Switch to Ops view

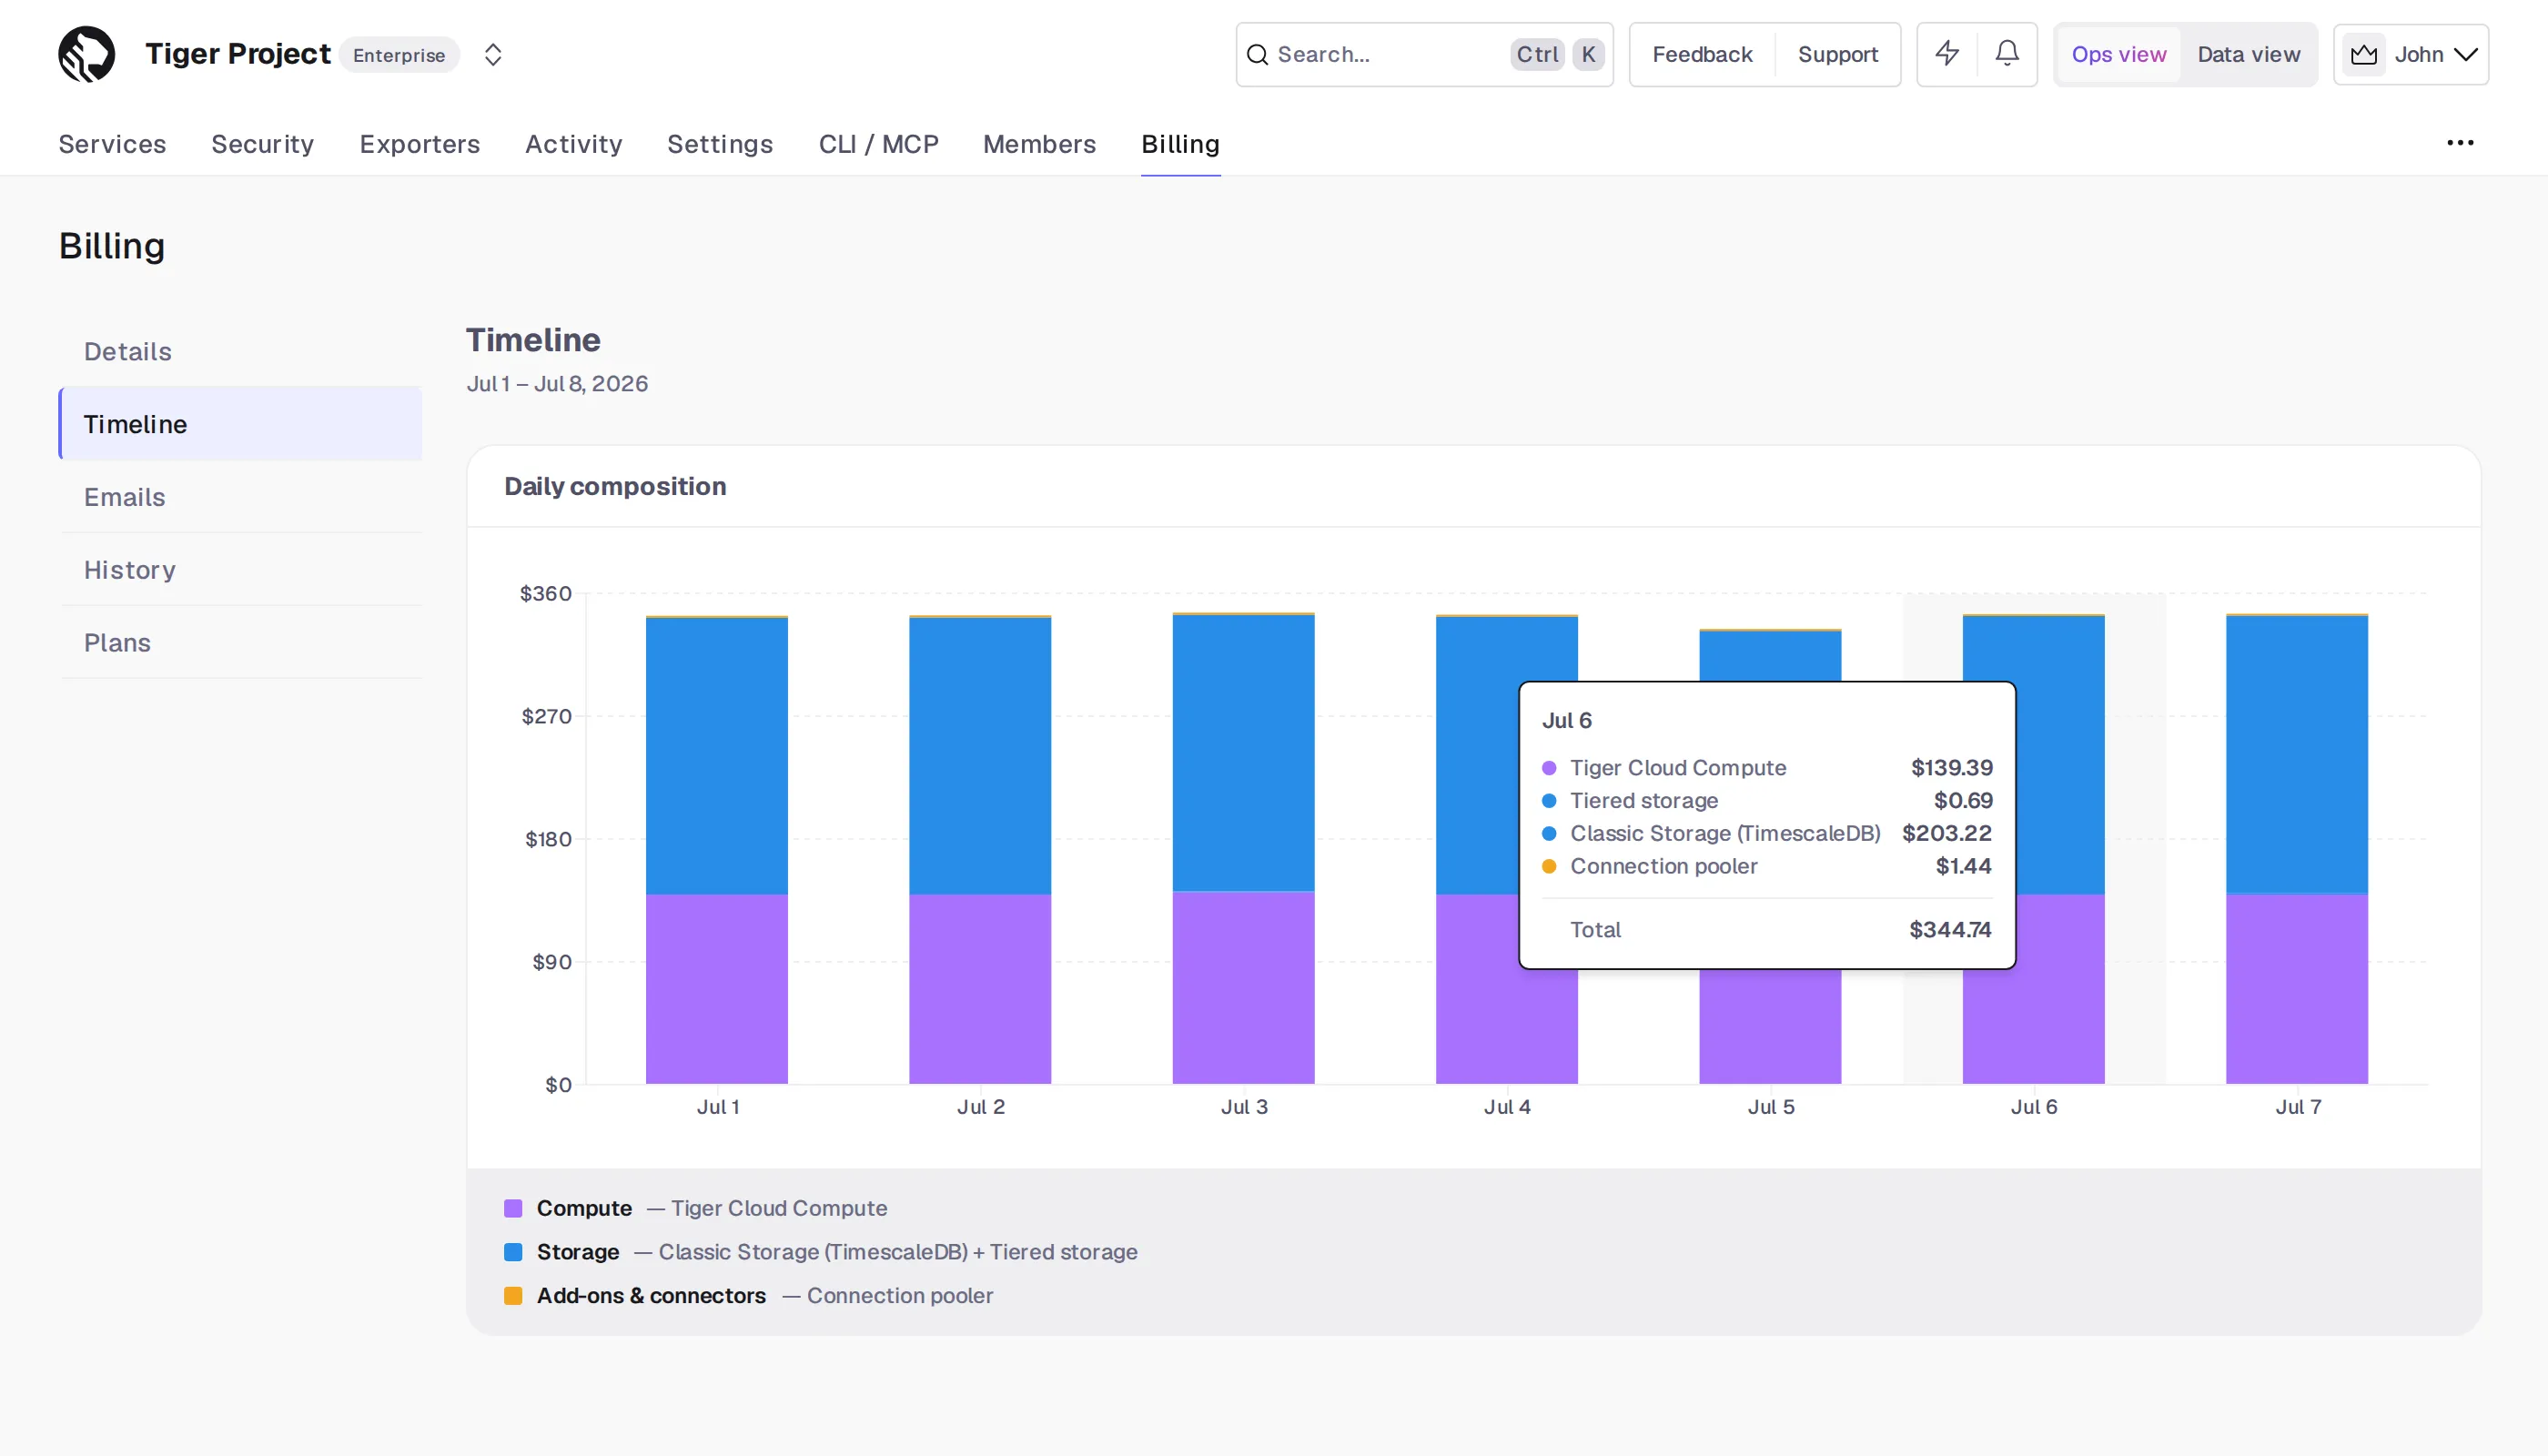point(2118,55)
